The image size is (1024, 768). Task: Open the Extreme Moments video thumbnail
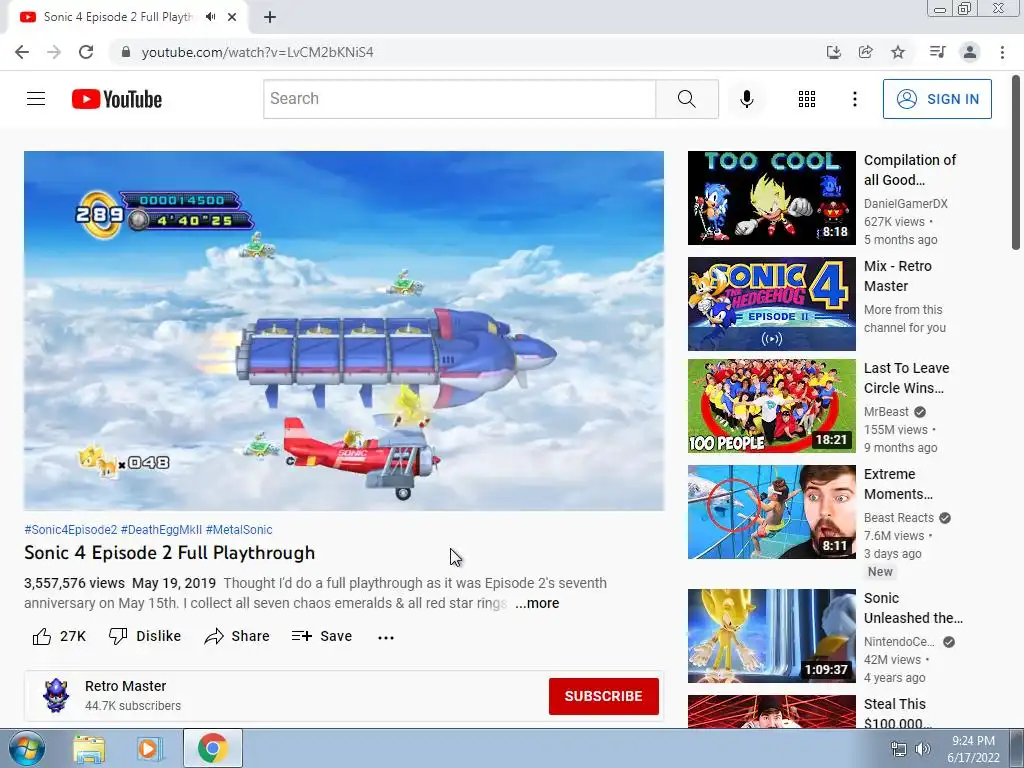click(x=771, y=512)
